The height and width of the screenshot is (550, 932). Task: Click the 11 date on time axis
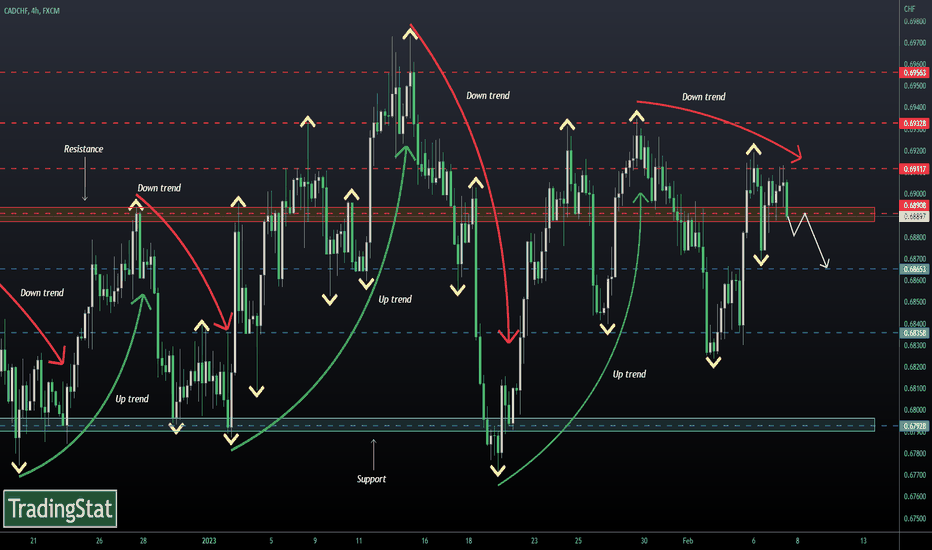point(359,541)
